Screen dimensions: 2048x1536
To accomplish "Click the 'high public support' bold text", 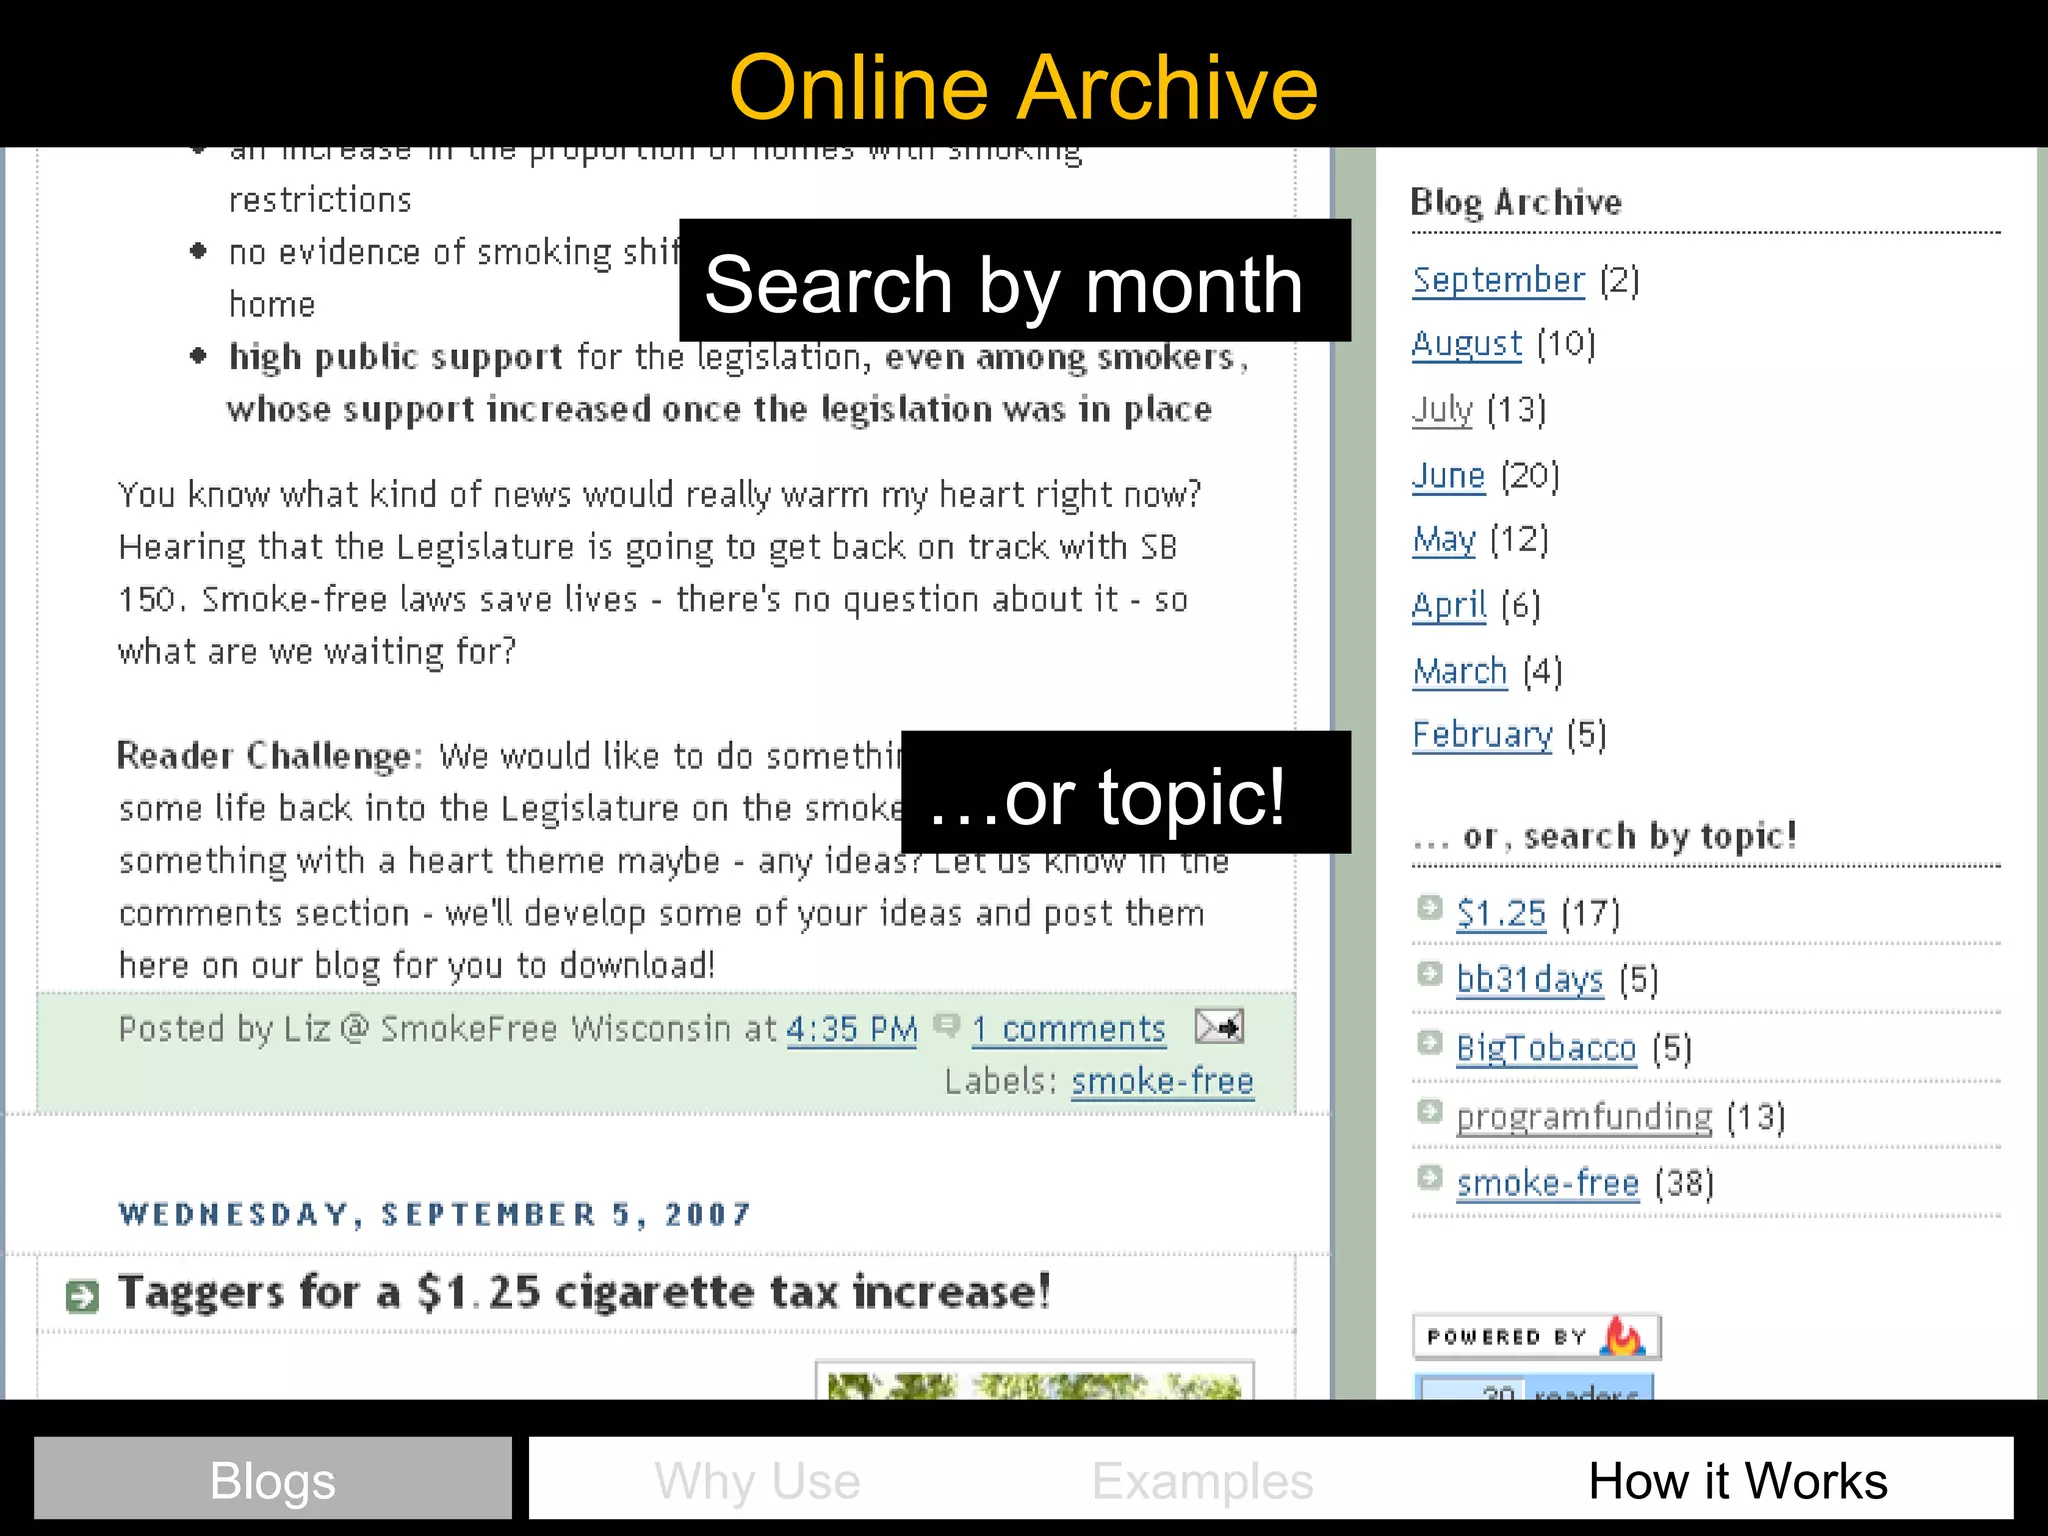I will click(396, 357).
